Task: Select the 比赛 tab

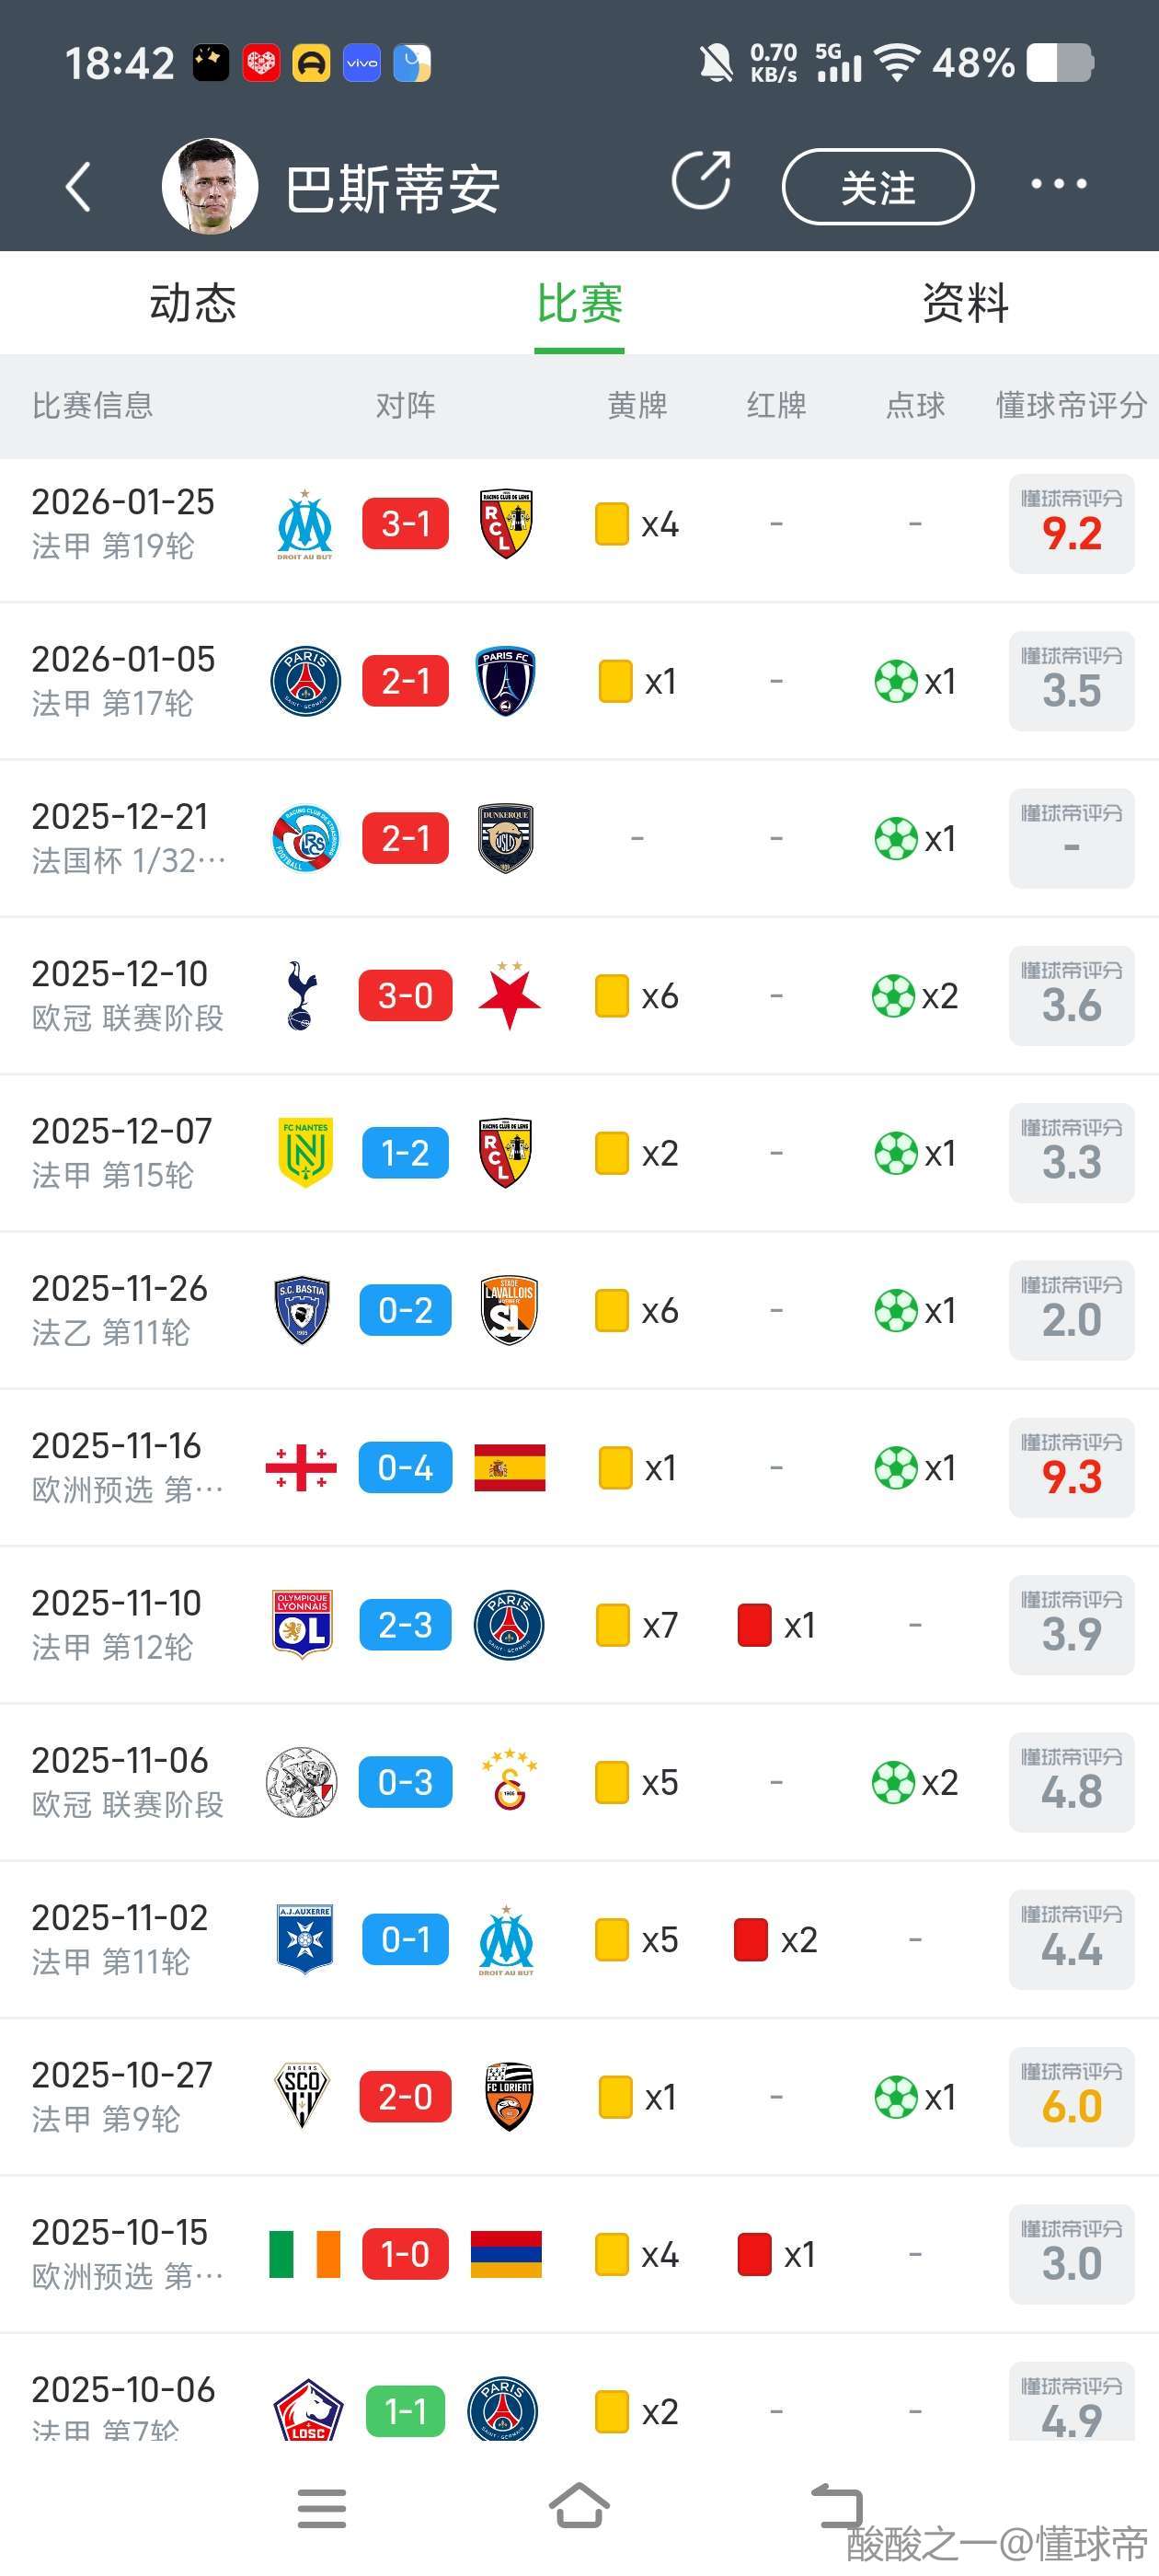Action: click(x=579, y=303)
